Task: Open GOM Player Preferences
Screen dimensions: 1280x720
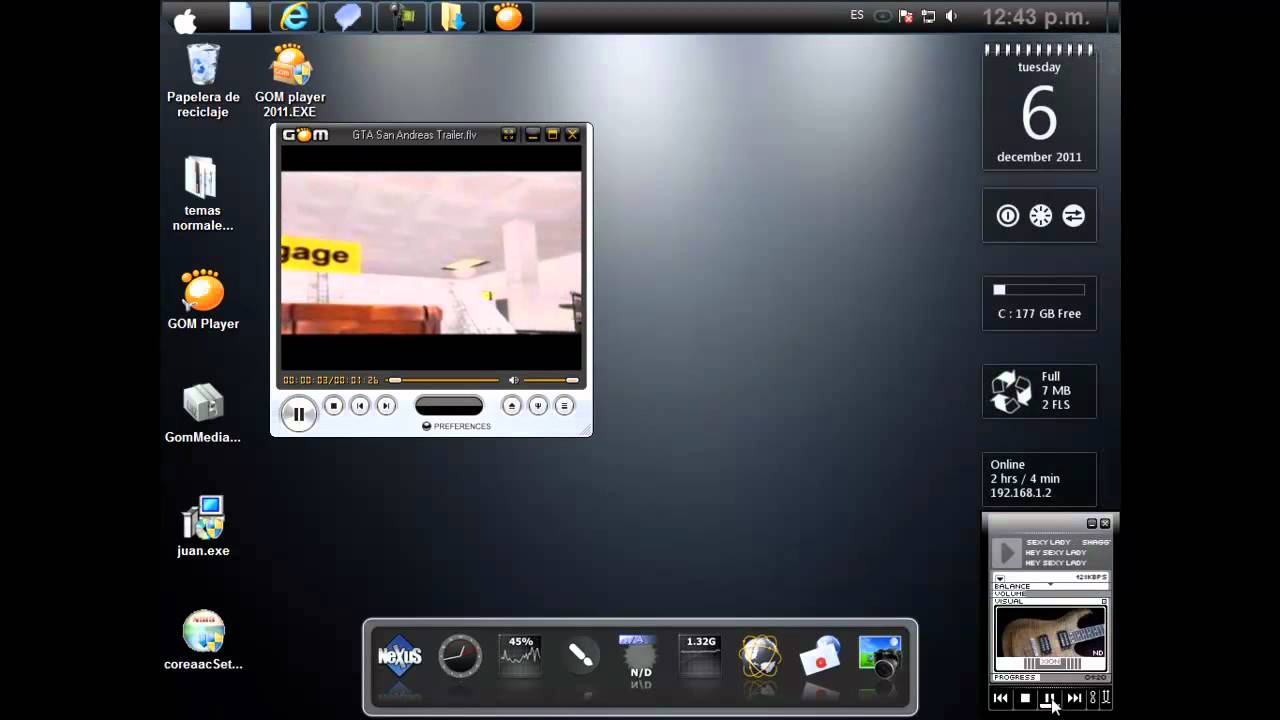Action: [456, 426]
